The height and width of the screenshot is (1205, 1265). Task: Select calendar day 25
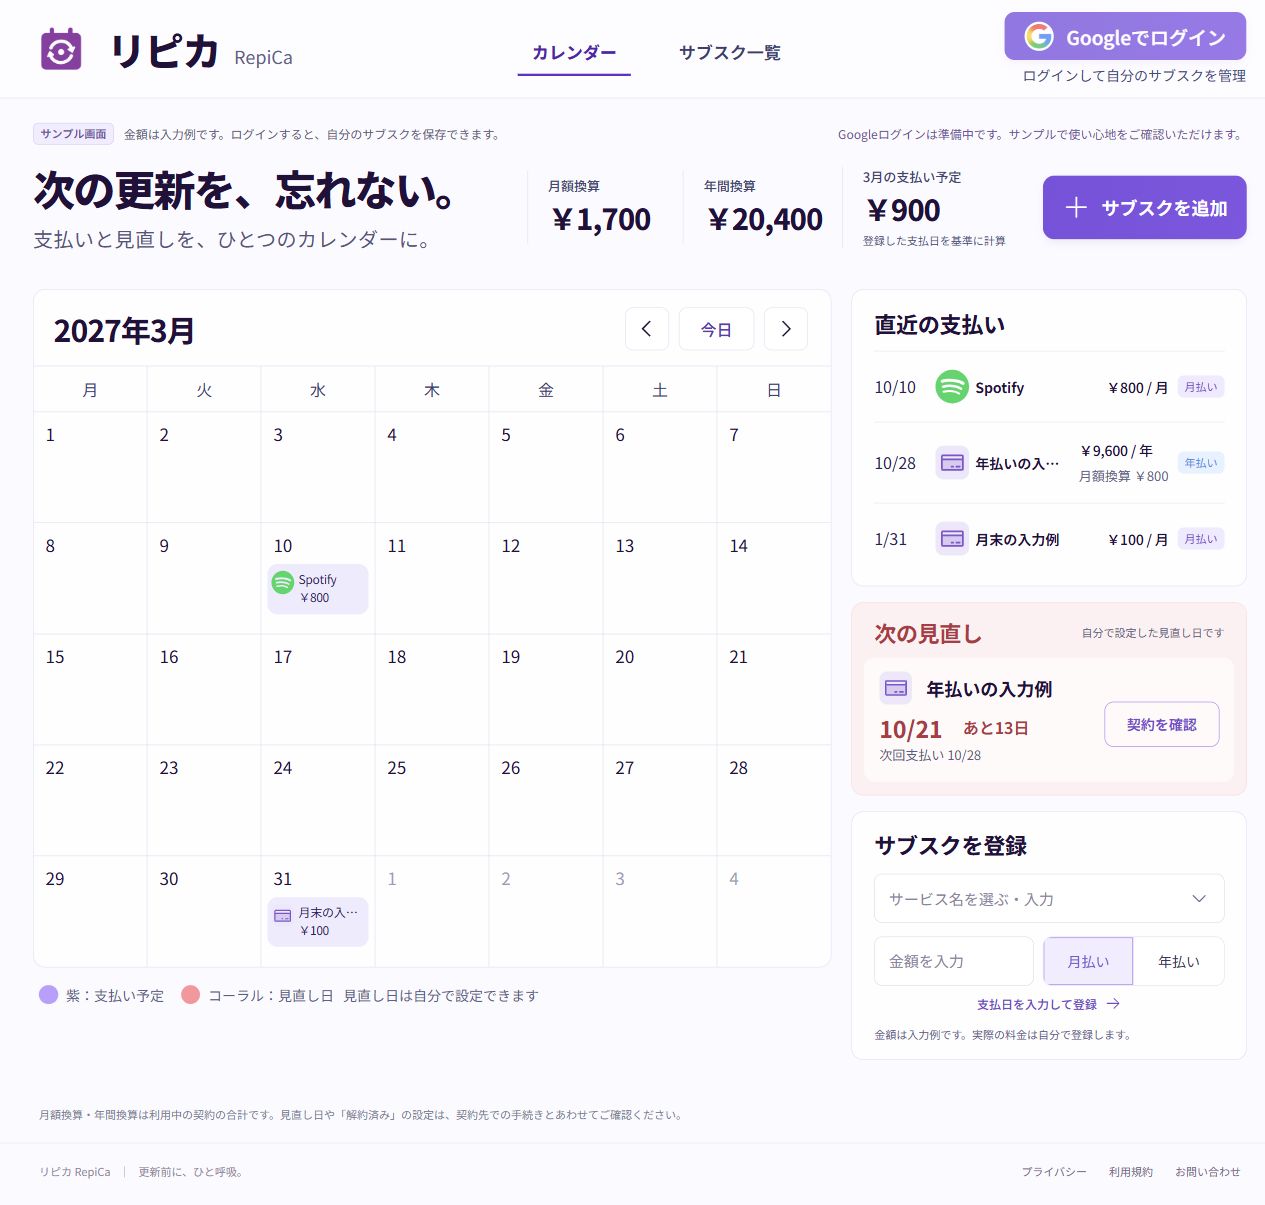pyautogui.click(x=432, y=800)
